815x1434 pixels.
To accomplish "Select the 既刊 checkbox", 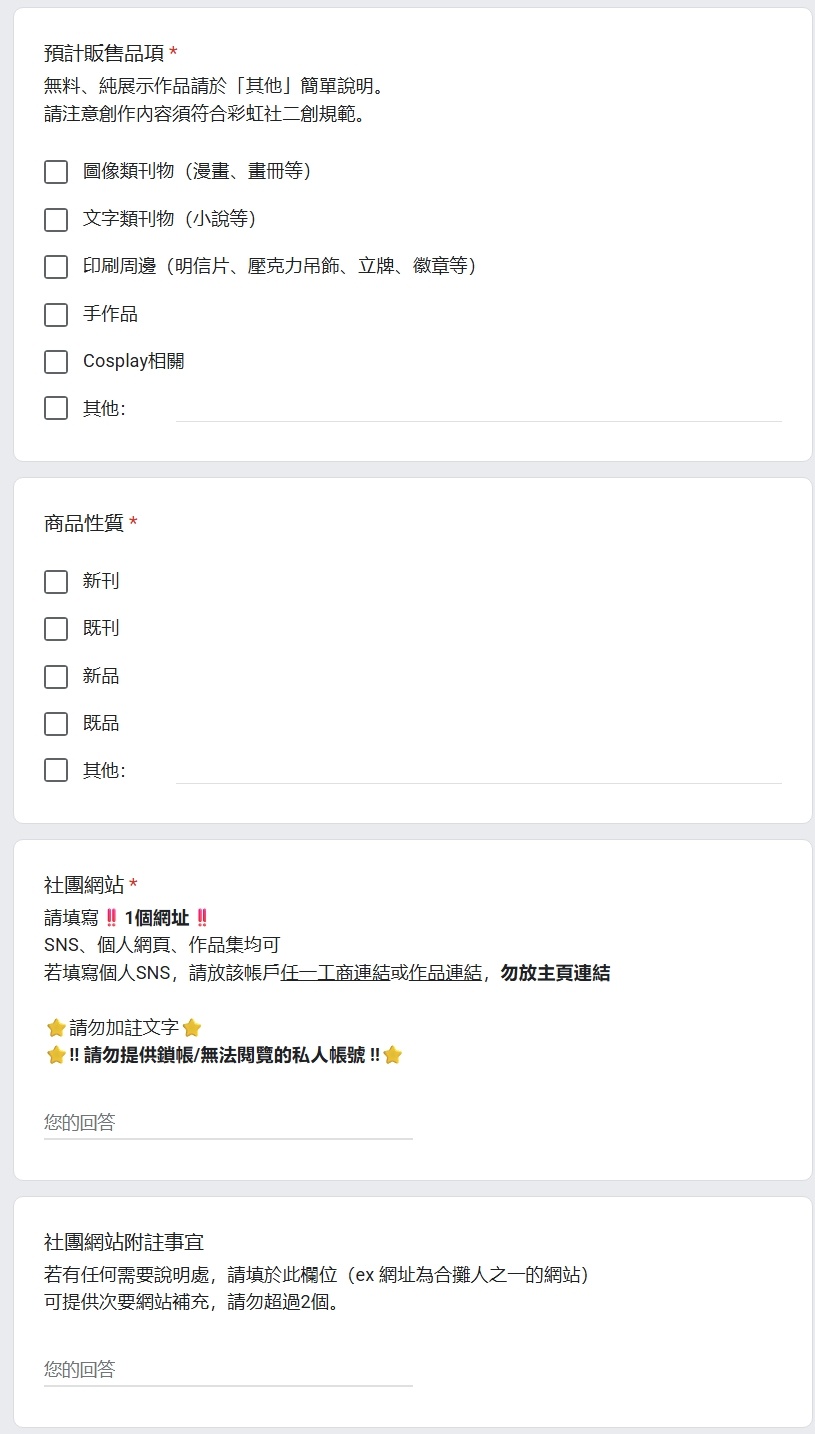I will click(x=56, y=629).
